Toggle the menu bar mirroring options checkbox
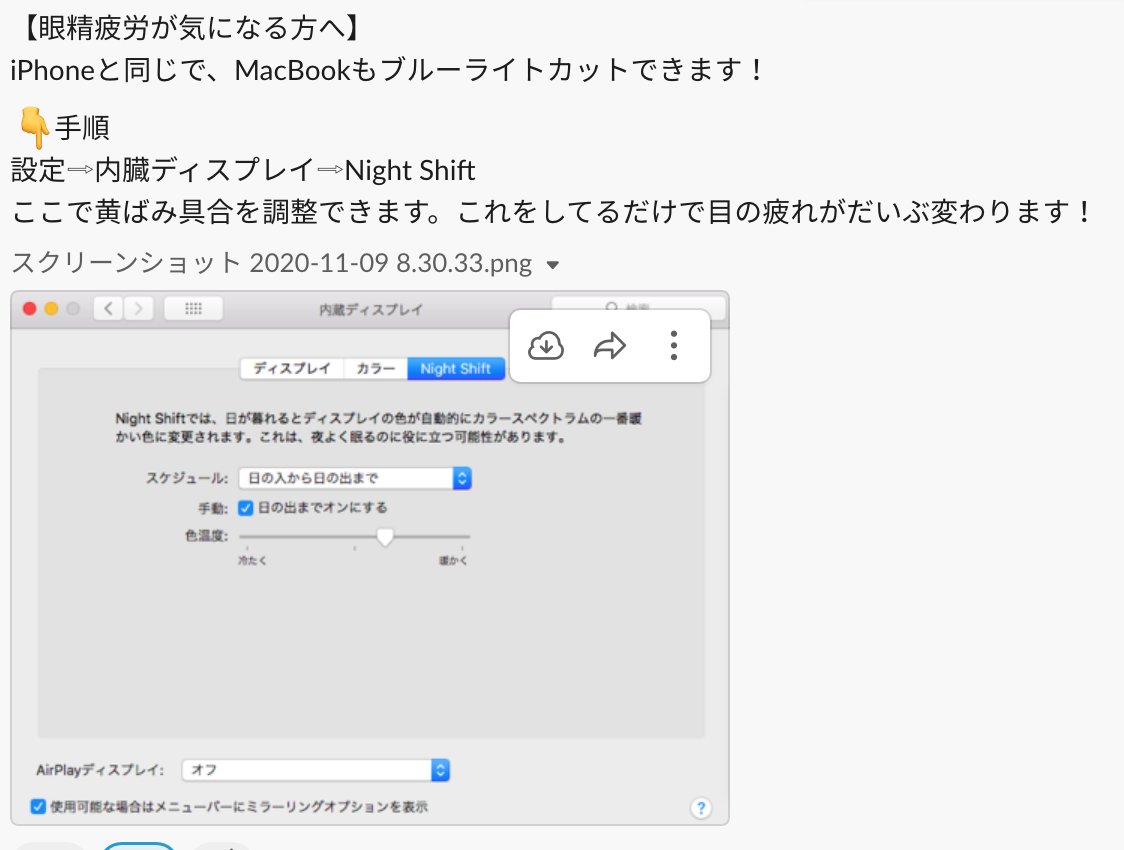 coord(38,806)
